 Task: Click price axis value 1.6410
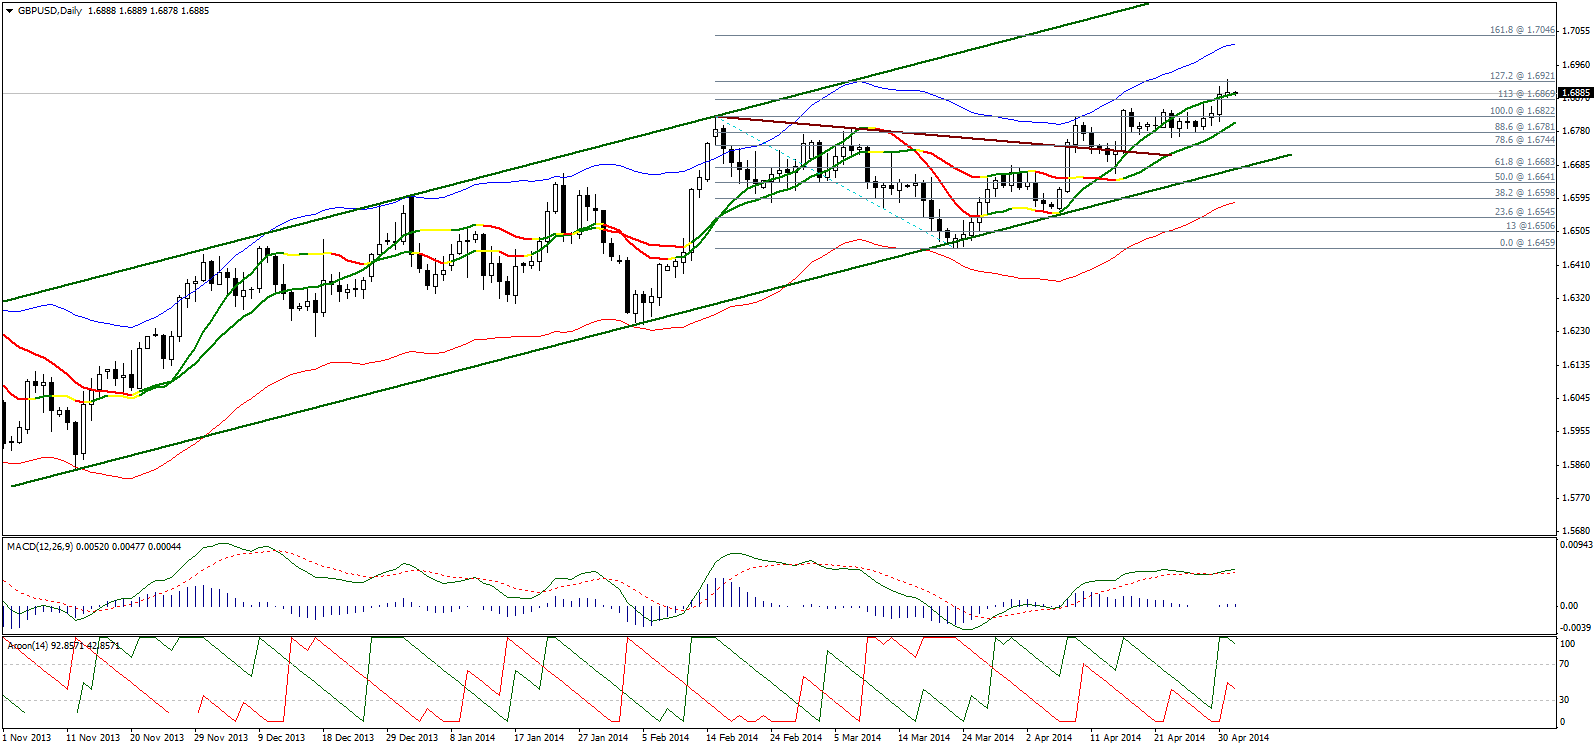coord(1577,265)
